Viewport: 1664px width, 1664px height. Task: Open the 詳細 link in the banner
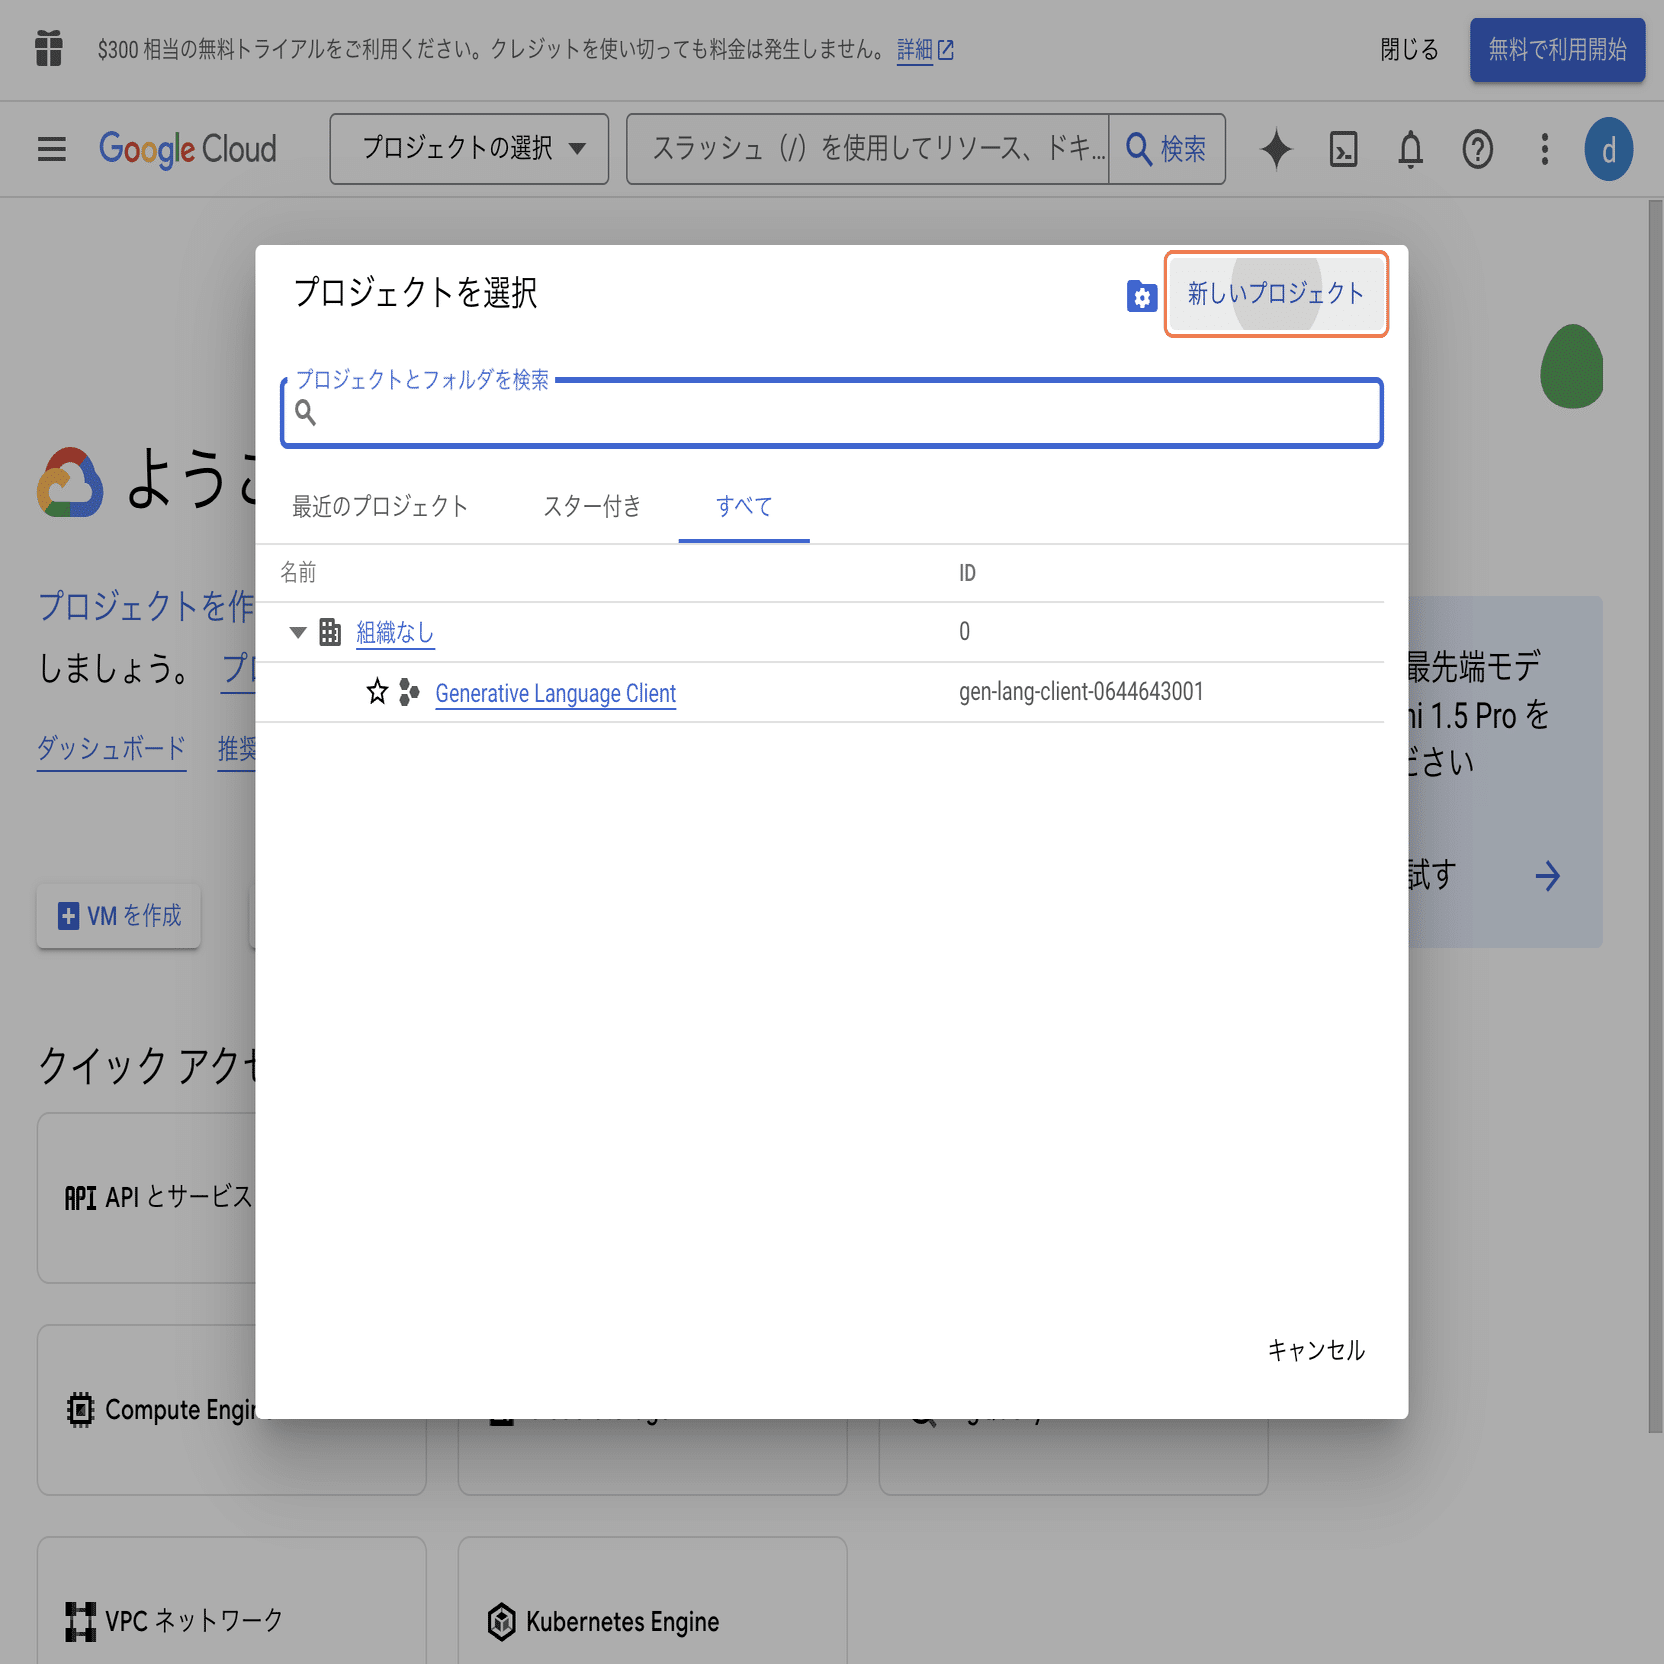pyautogui.click(x=925, y=49)
